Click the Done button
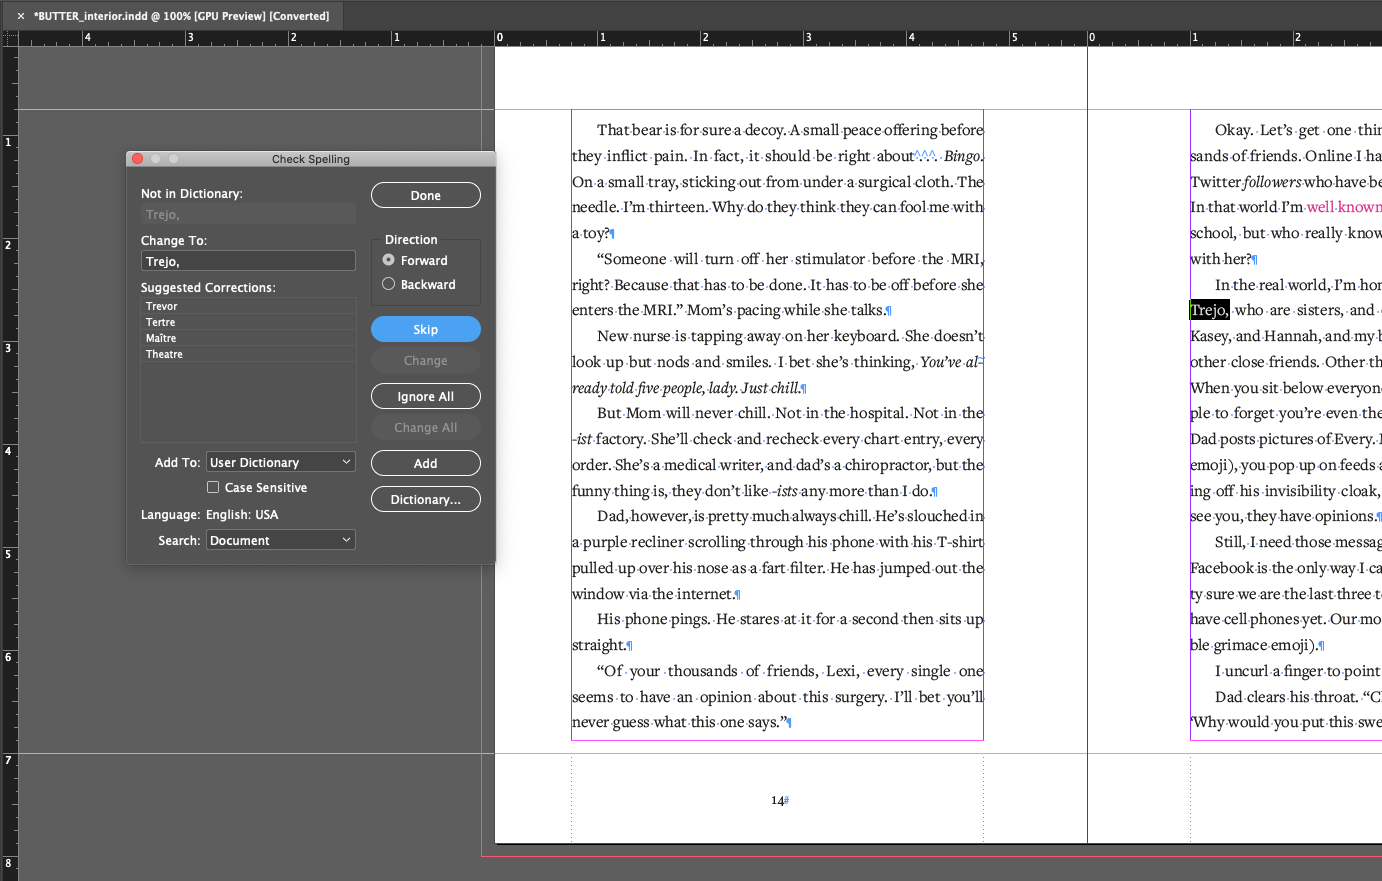1382x881 pixels. [x=425, y=195]
